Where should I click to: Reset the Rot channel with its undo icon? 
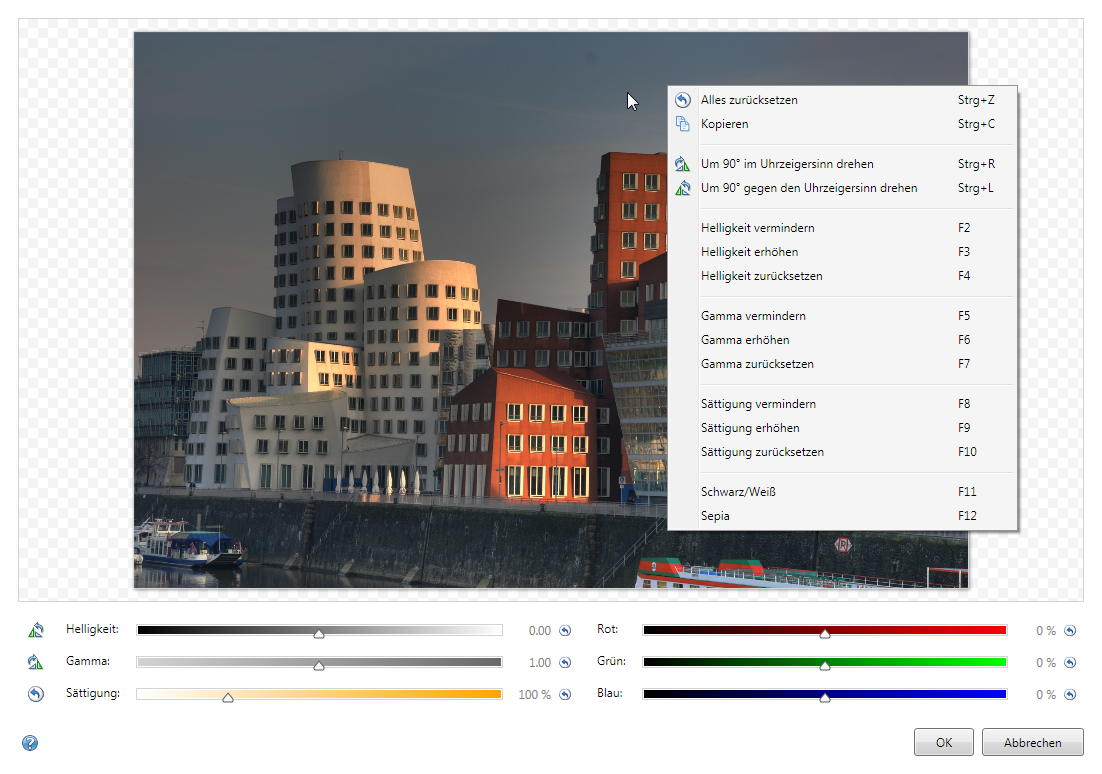(x=1070, y=631)
